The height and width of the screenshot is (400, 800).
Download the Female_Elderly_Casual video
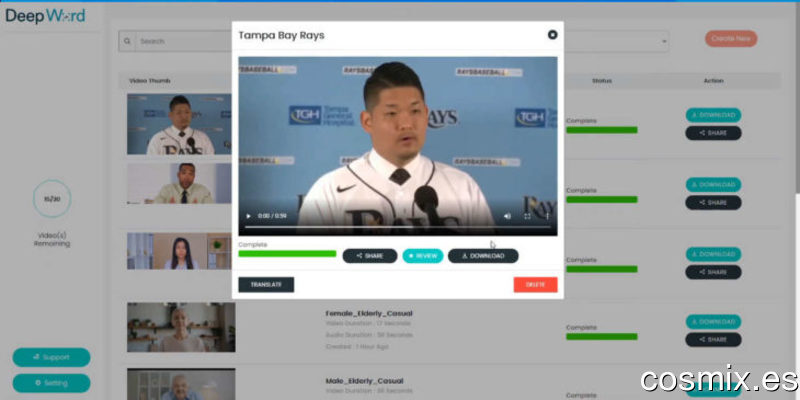point(713,321)
